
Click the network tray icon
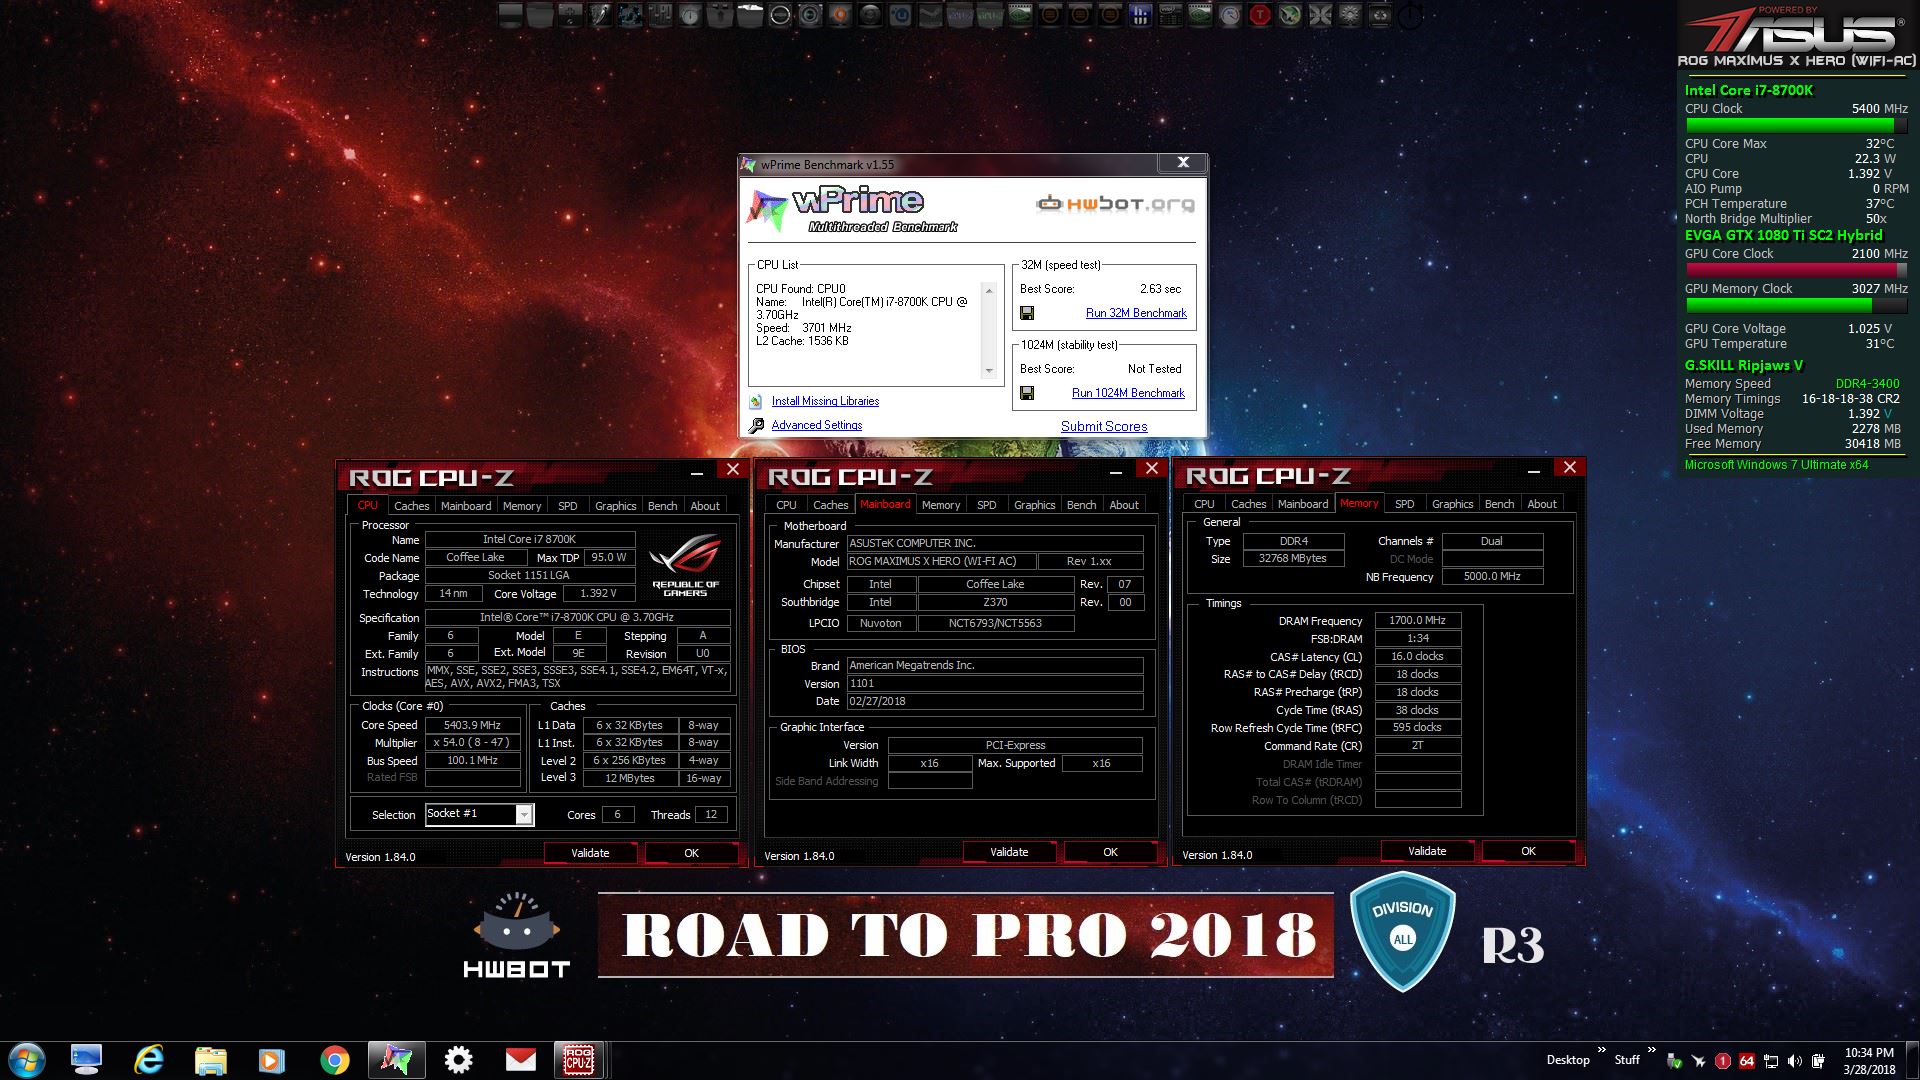[x=1771, y=1061]
